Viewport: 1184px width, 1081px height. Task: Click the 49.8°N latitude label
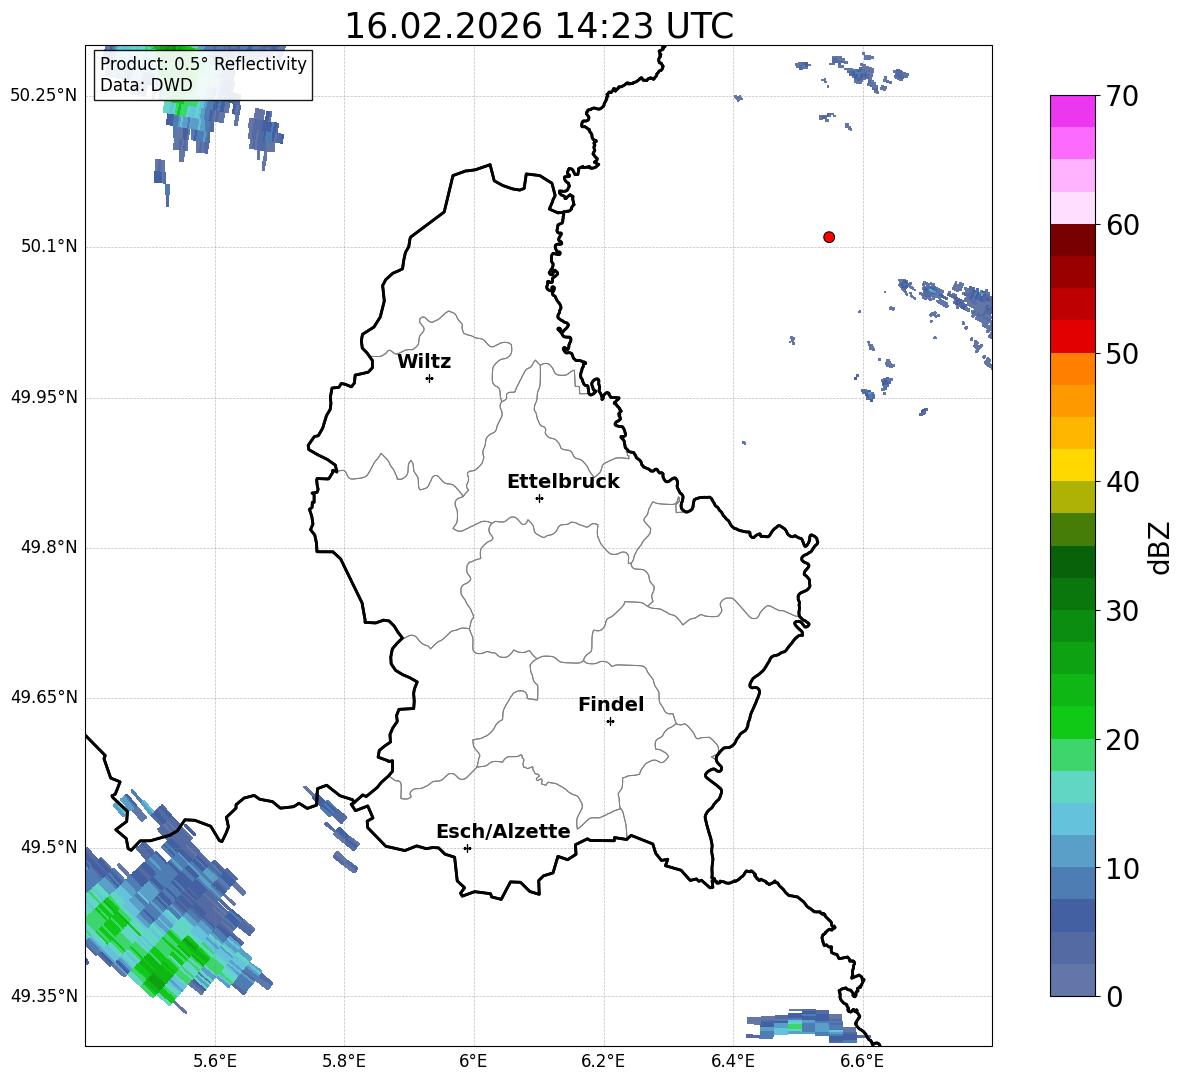point(49,547)
